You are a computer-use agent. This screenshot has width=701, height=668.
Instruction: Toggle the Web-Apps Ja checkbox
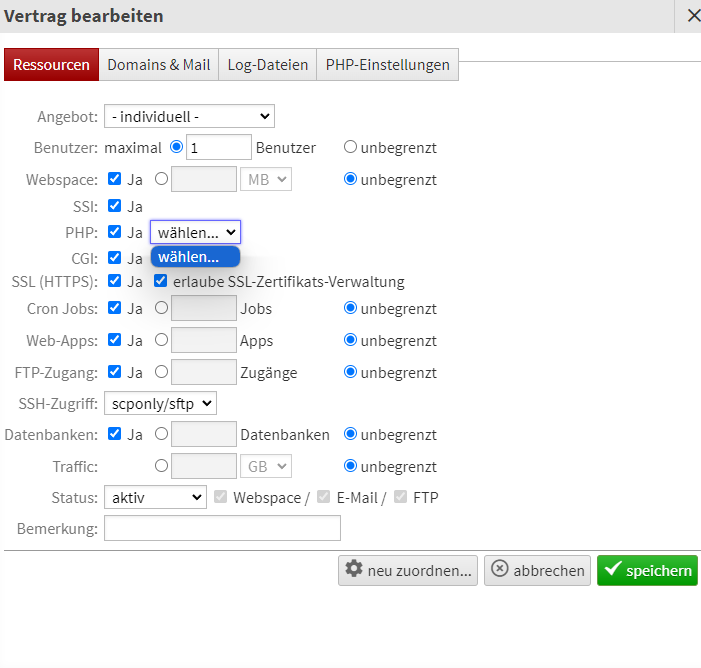(114, 340)
